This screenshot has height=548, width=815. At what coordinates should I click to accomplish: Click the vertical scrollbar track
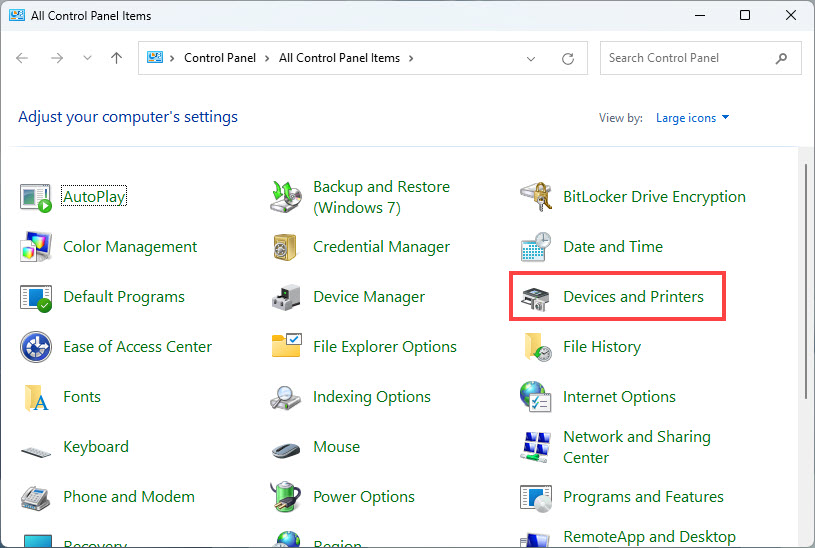(x=806, y=460)
